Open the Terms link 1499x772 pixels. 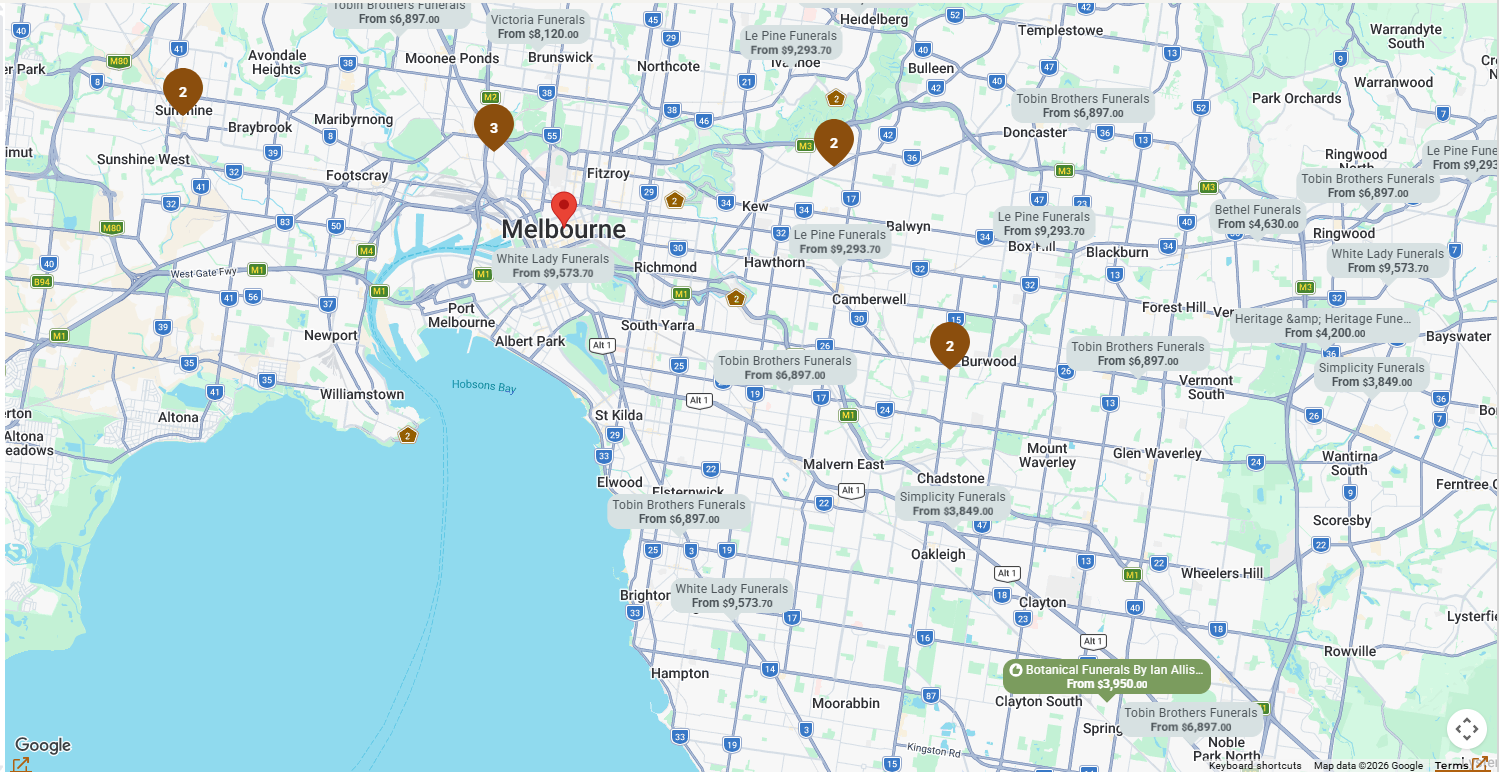1452,766
